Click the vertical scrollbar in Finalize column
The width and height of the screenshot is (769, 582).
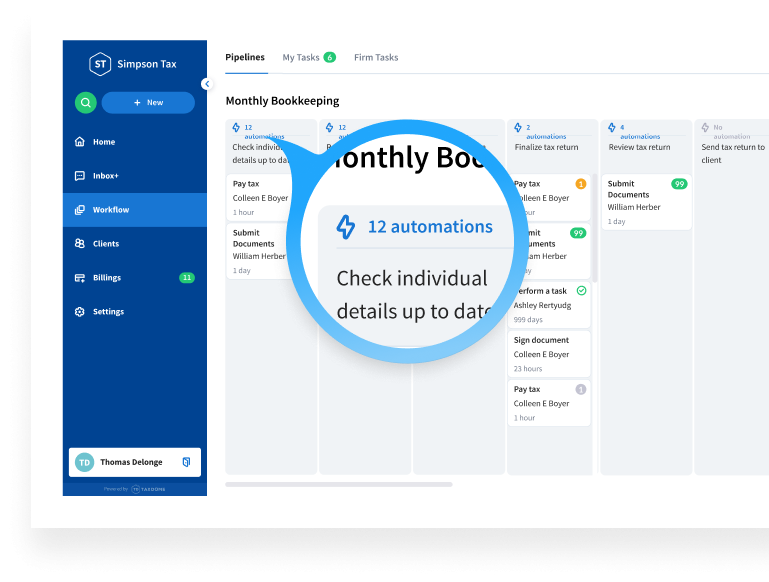(x=595, y=228)
